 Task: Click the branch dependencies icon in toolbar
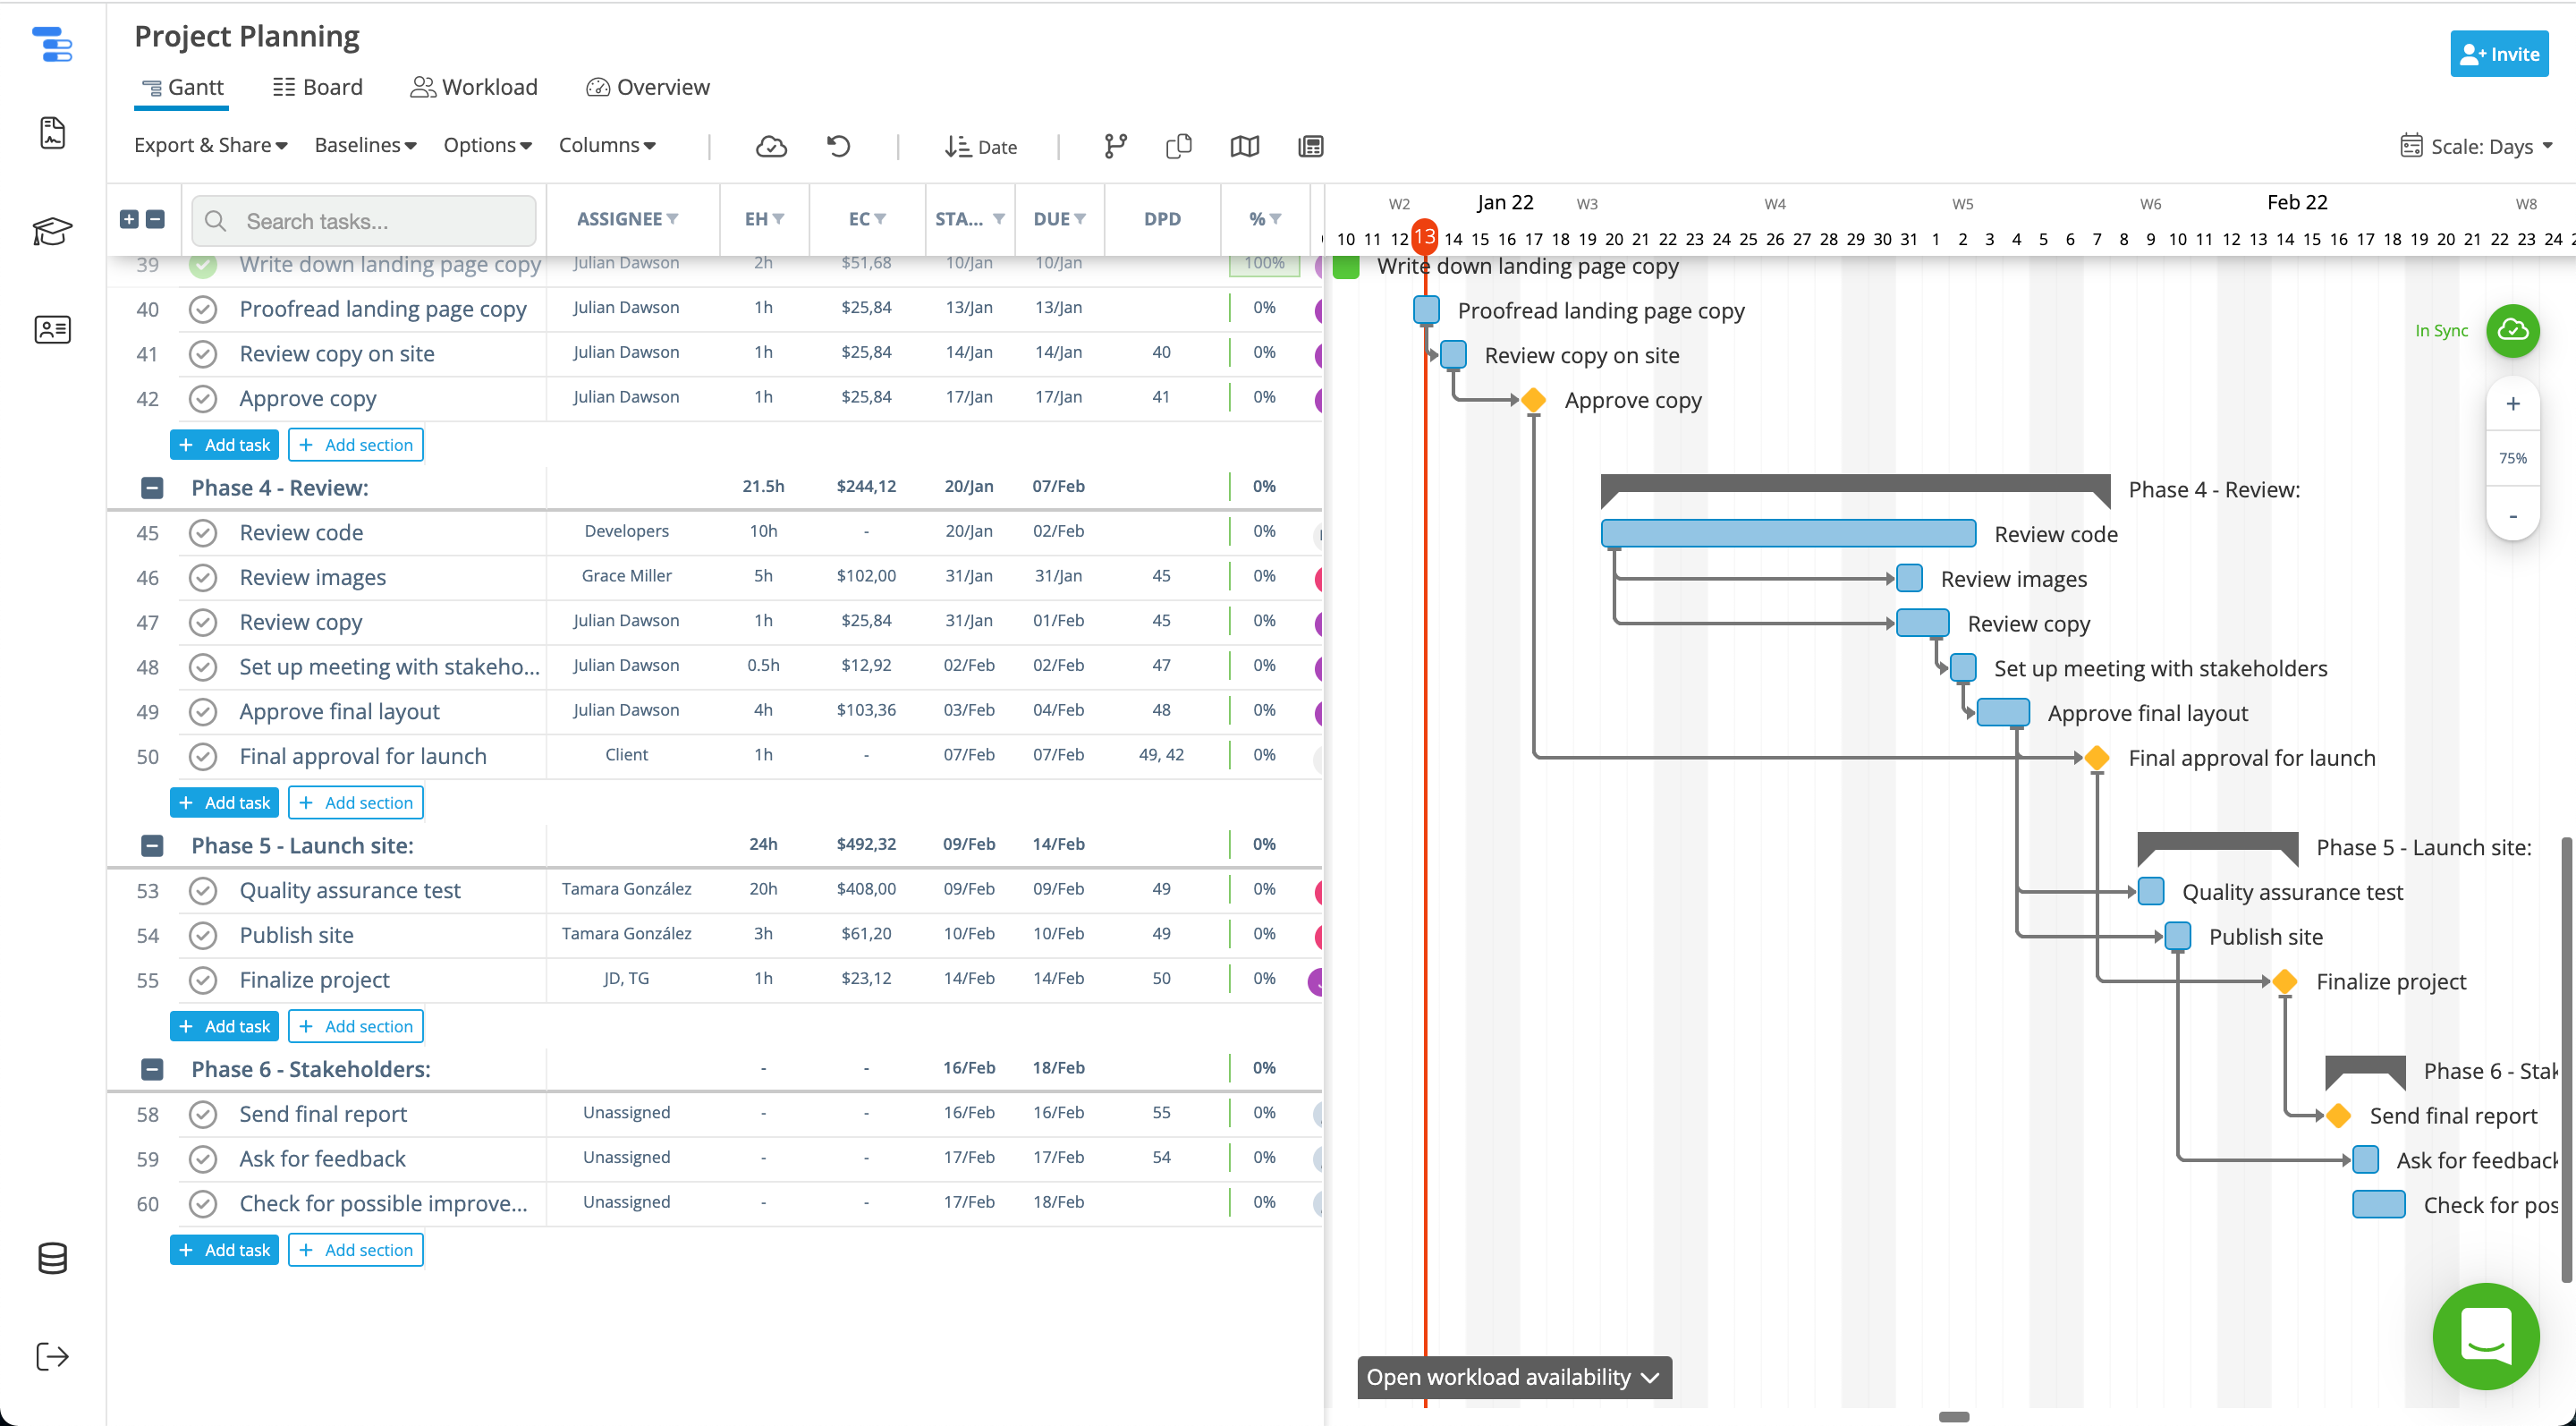1115,146
